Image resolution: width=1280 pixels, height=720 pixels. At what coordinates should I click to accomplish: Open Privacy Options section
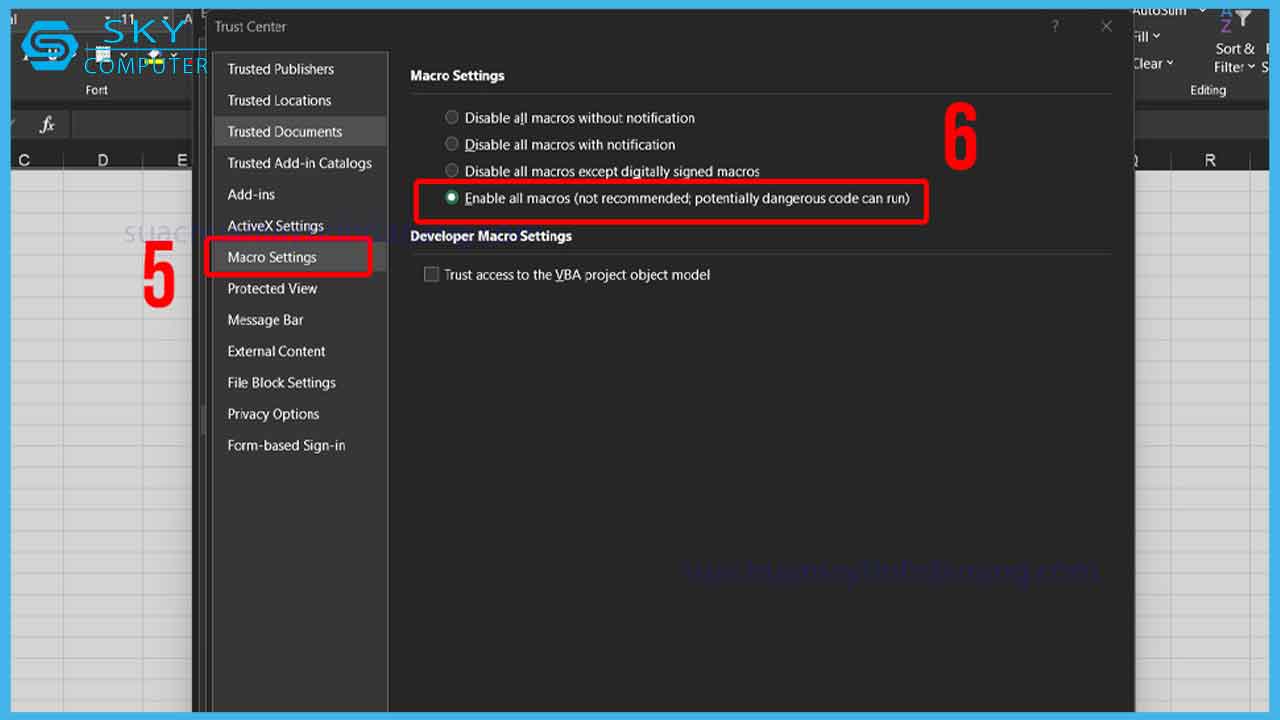(x=300, y=414)
